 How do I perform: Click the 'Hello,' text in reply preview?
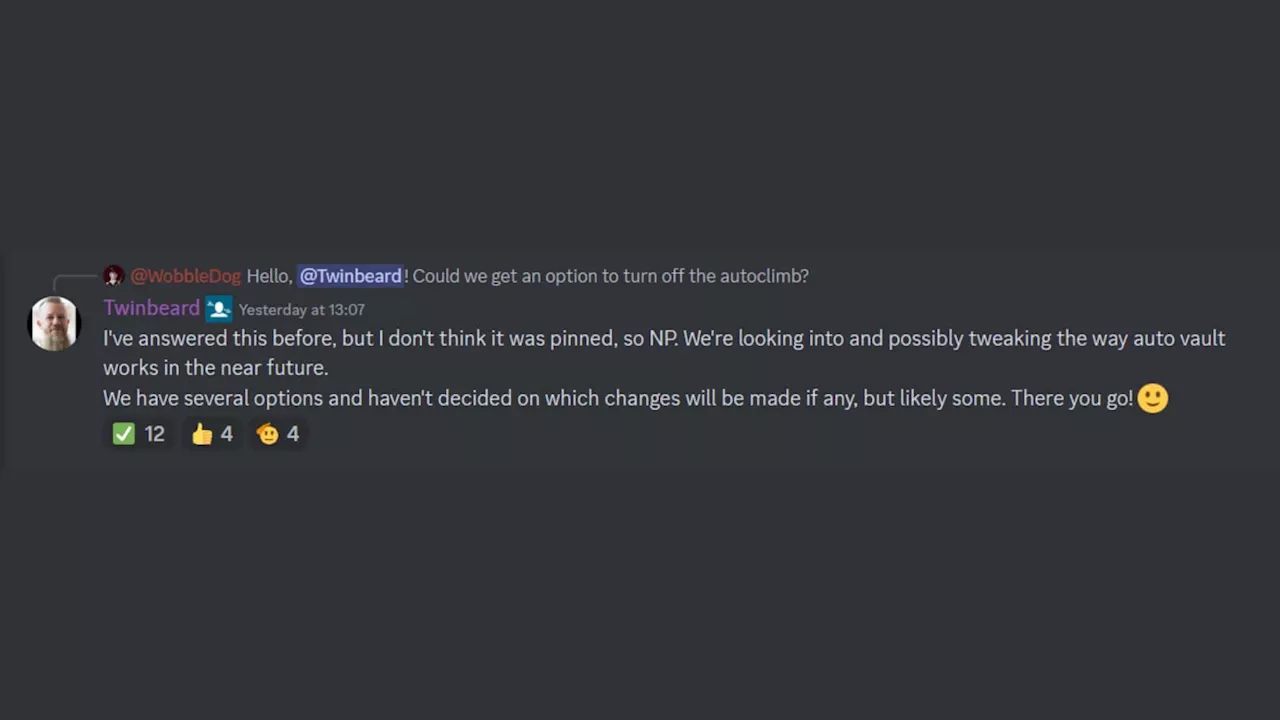pos(269,276)
